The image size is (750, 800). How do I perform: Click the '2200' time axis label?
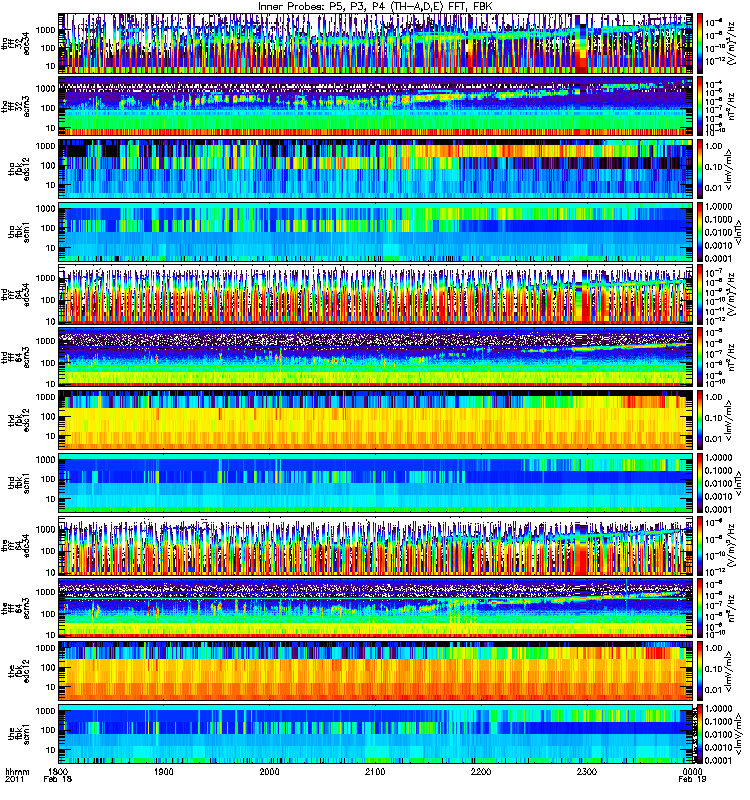[481, 772]
